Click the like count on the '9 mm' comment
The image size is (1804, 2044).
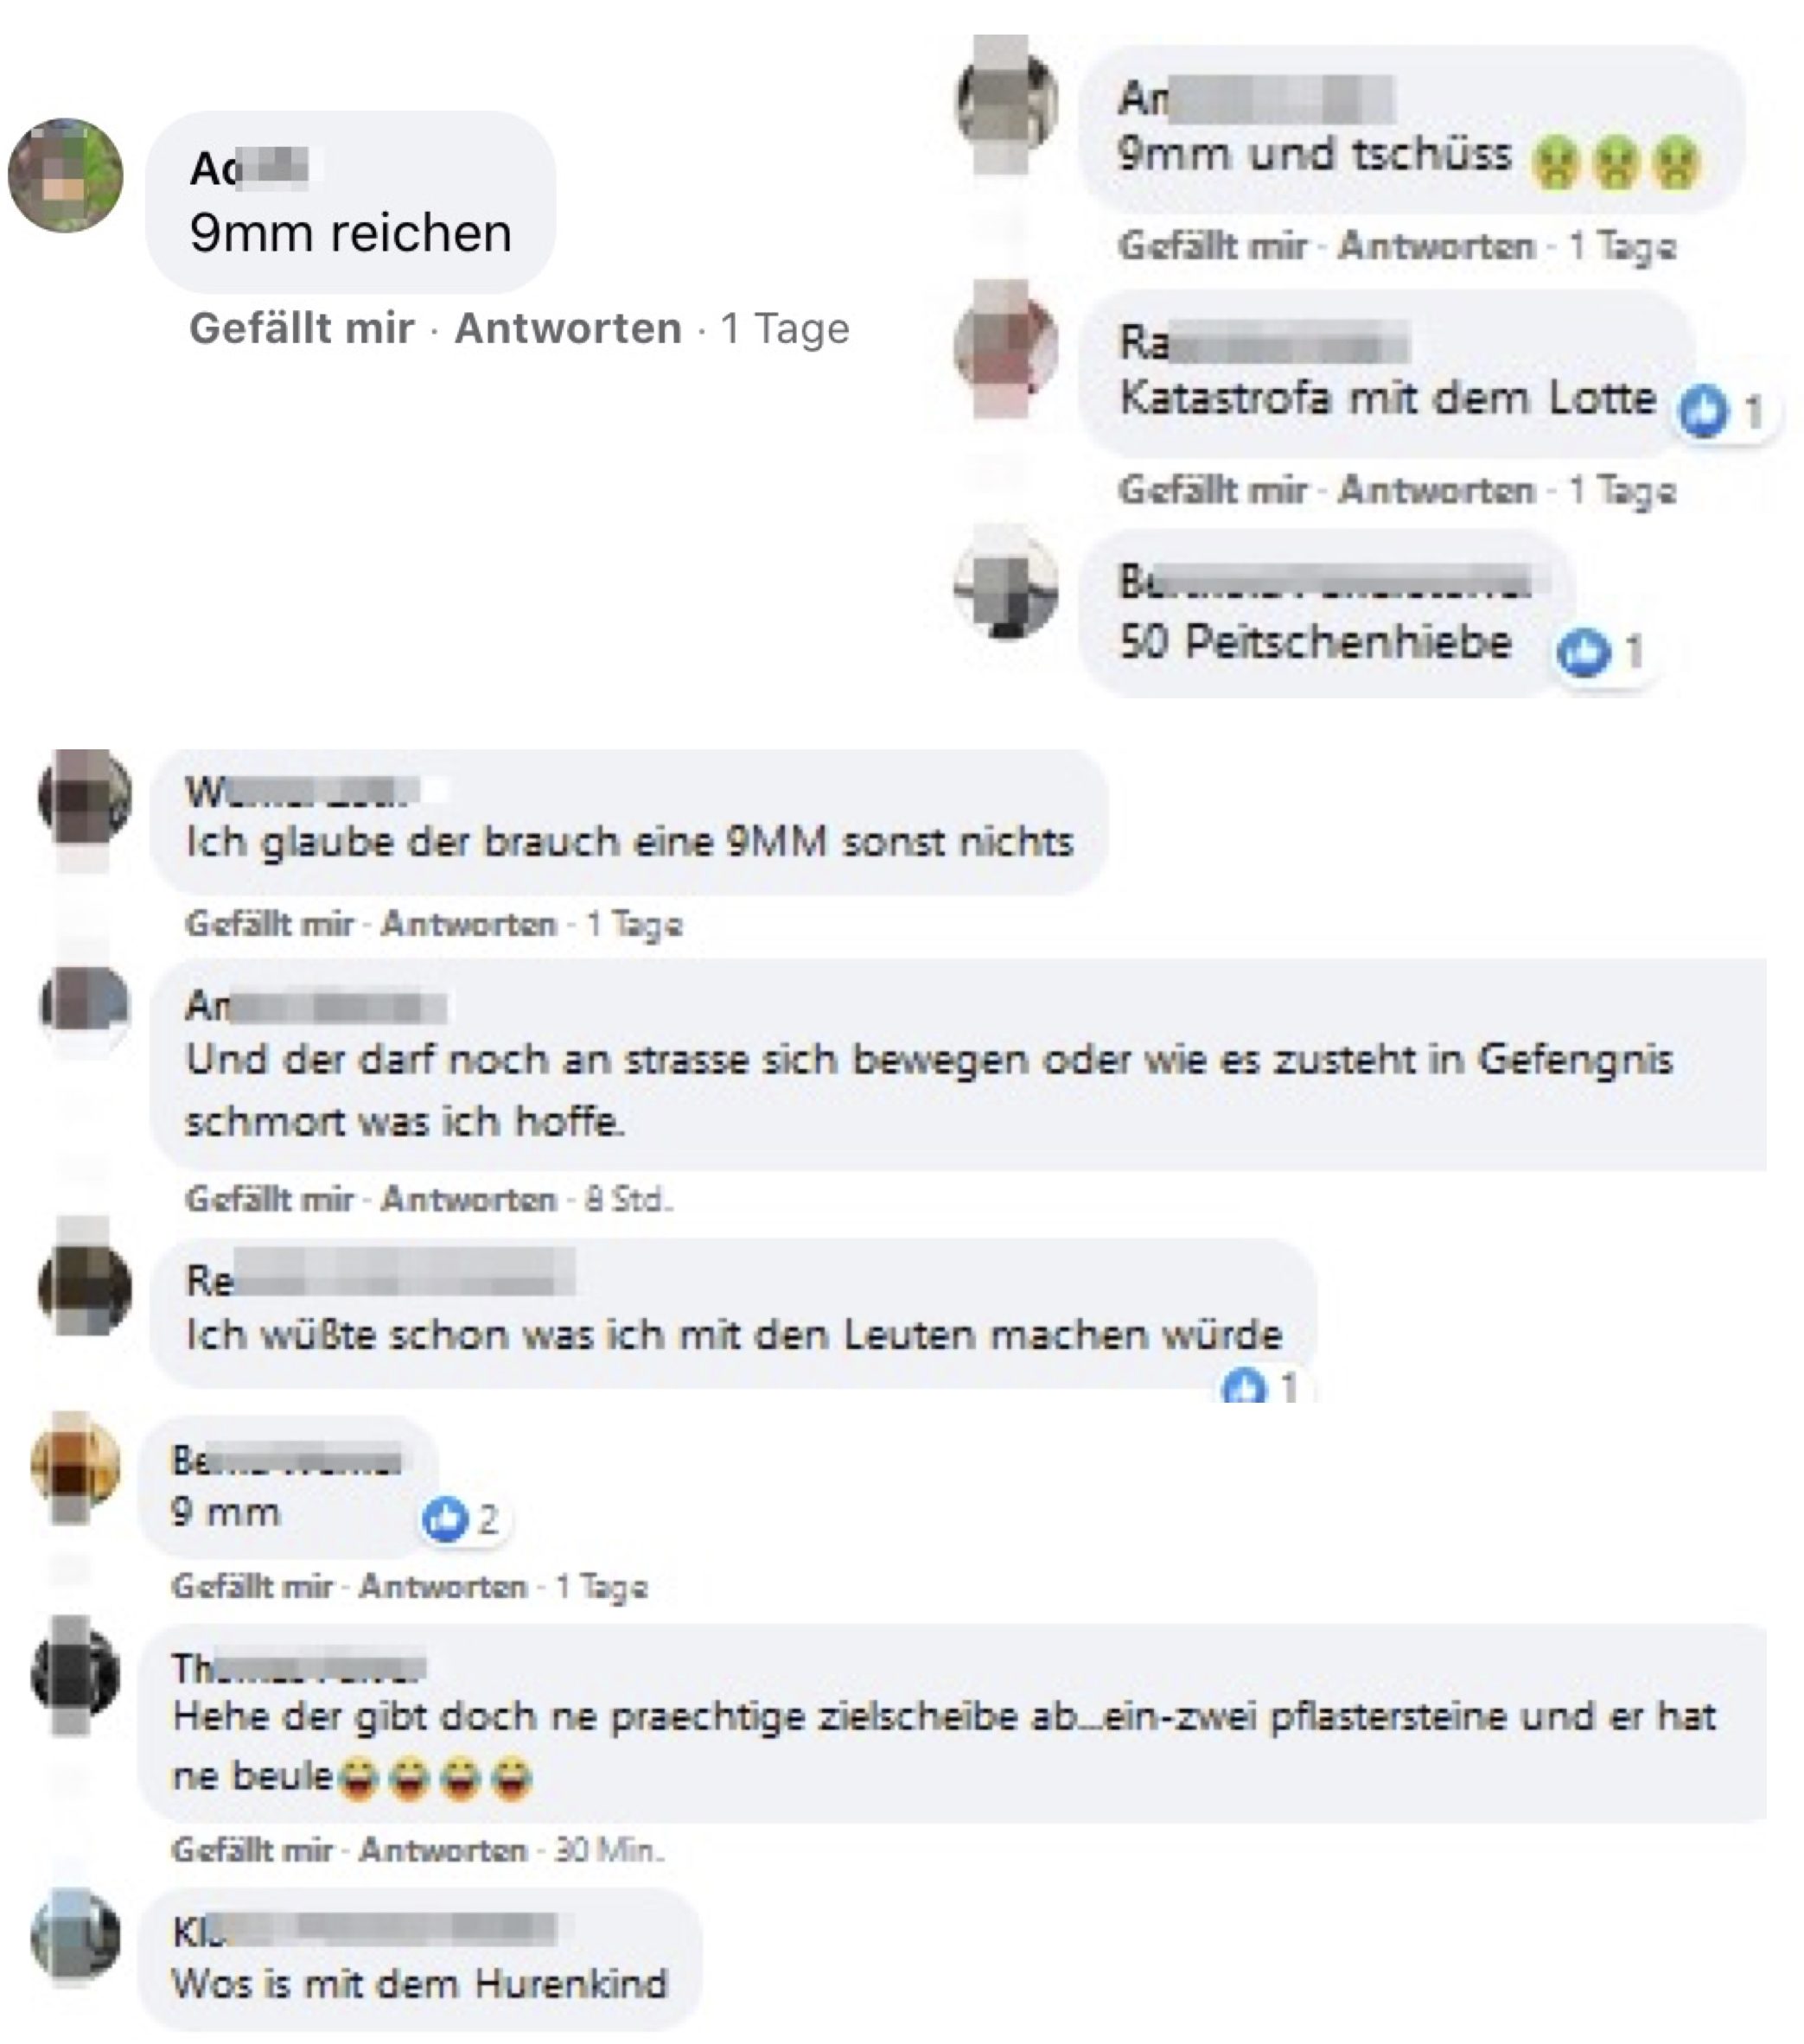[x=487, y=1521]
